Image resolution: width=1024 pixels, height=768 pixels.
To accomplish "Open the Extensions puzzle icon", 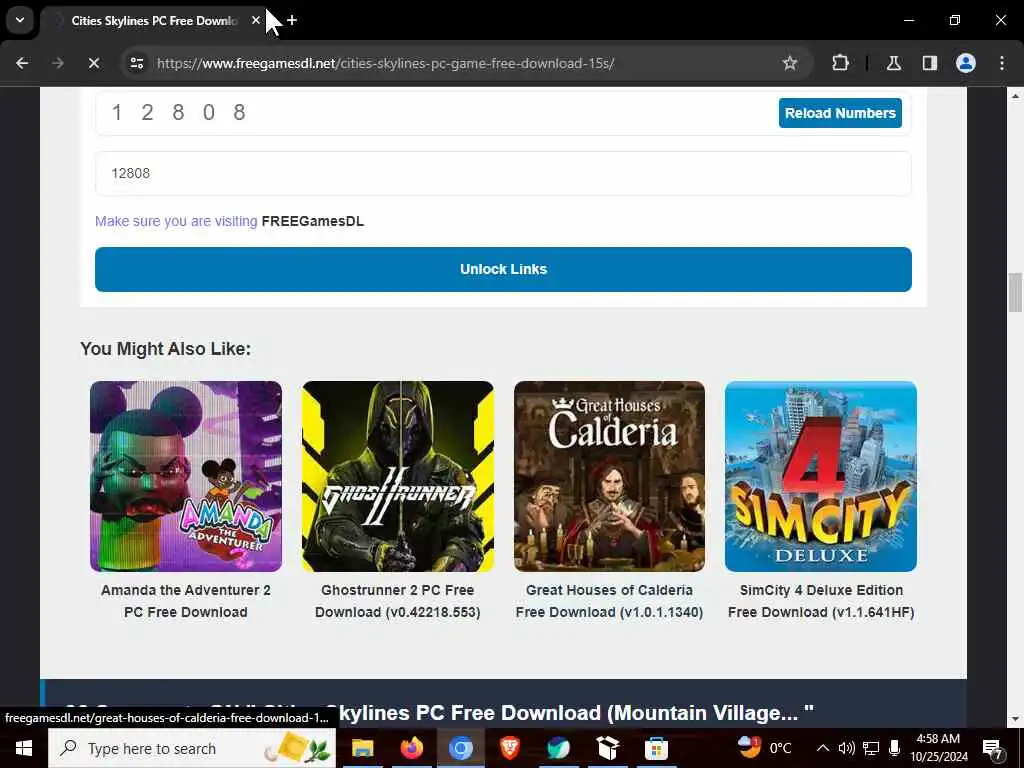I will point(840,63).
